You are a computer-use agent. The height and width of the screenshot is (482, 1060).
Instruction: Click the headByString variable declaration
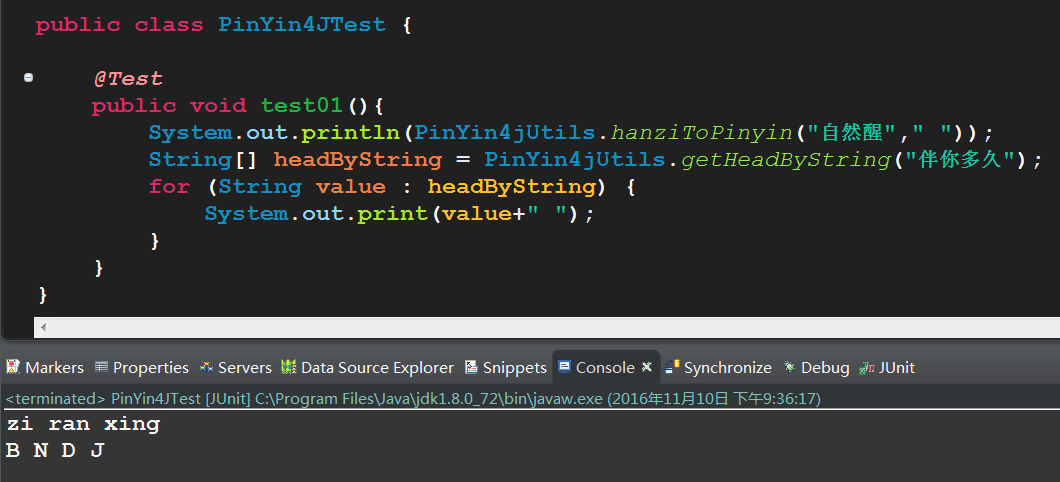(358, 160)
